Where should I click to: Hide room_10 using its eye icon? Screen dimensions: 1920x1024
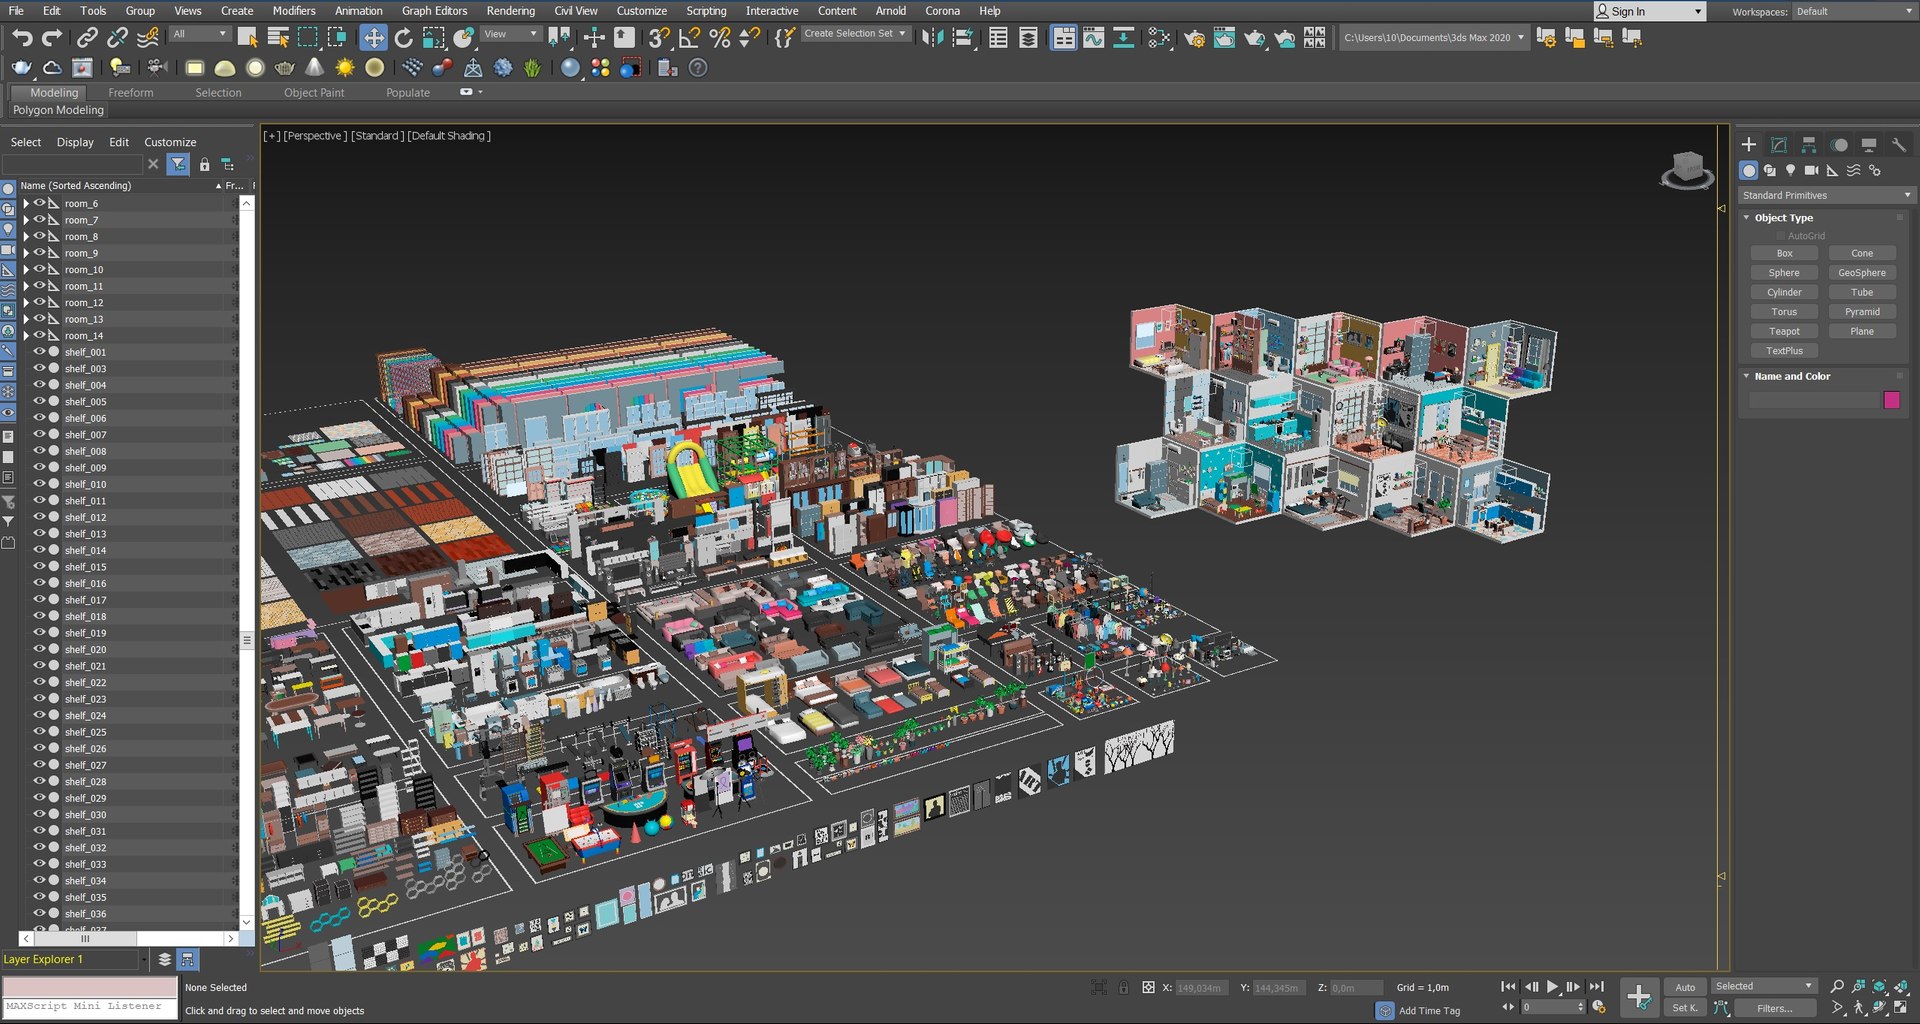[x=40, y=269]
